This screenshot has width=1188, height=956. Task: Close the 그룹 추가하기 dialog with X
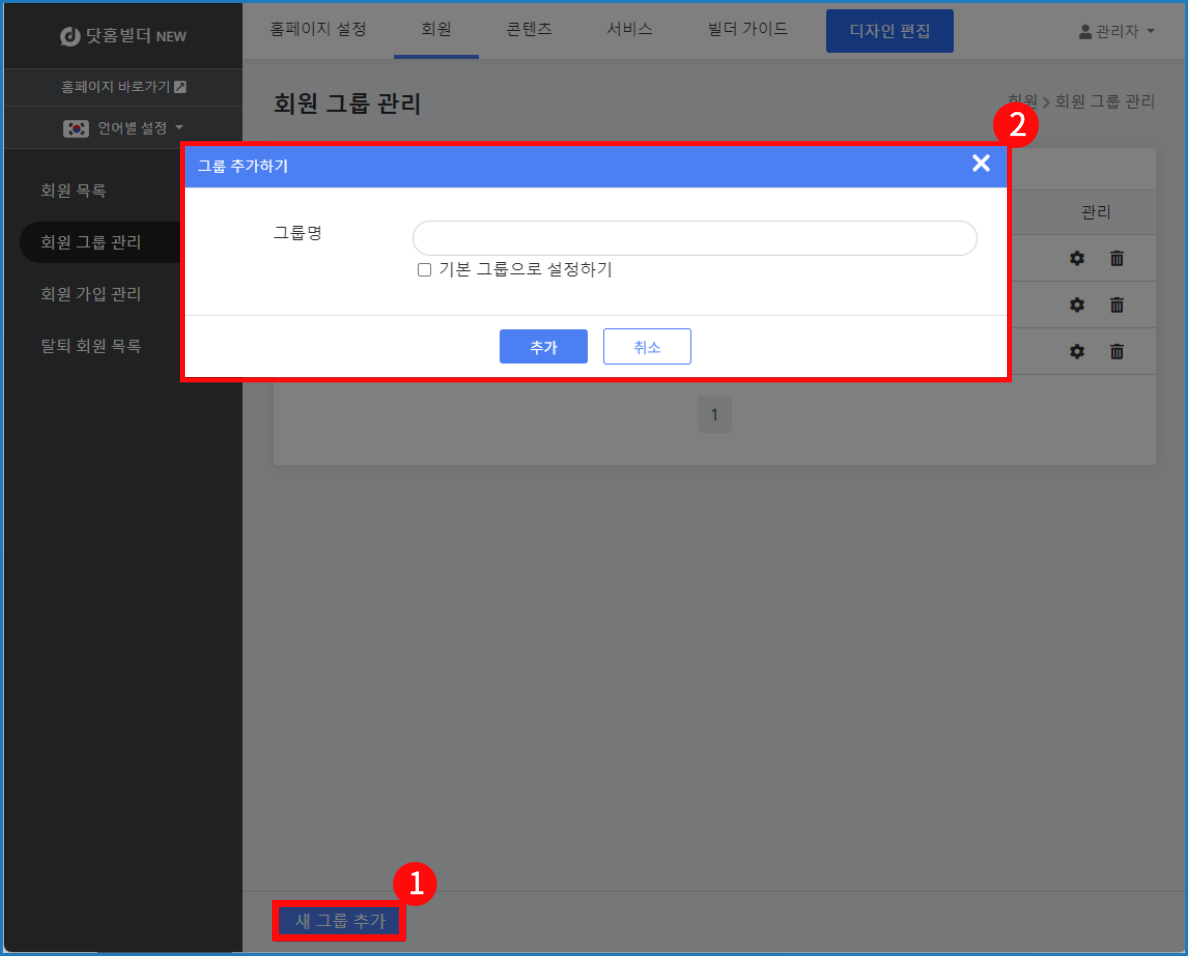click(x=981, y=164)
